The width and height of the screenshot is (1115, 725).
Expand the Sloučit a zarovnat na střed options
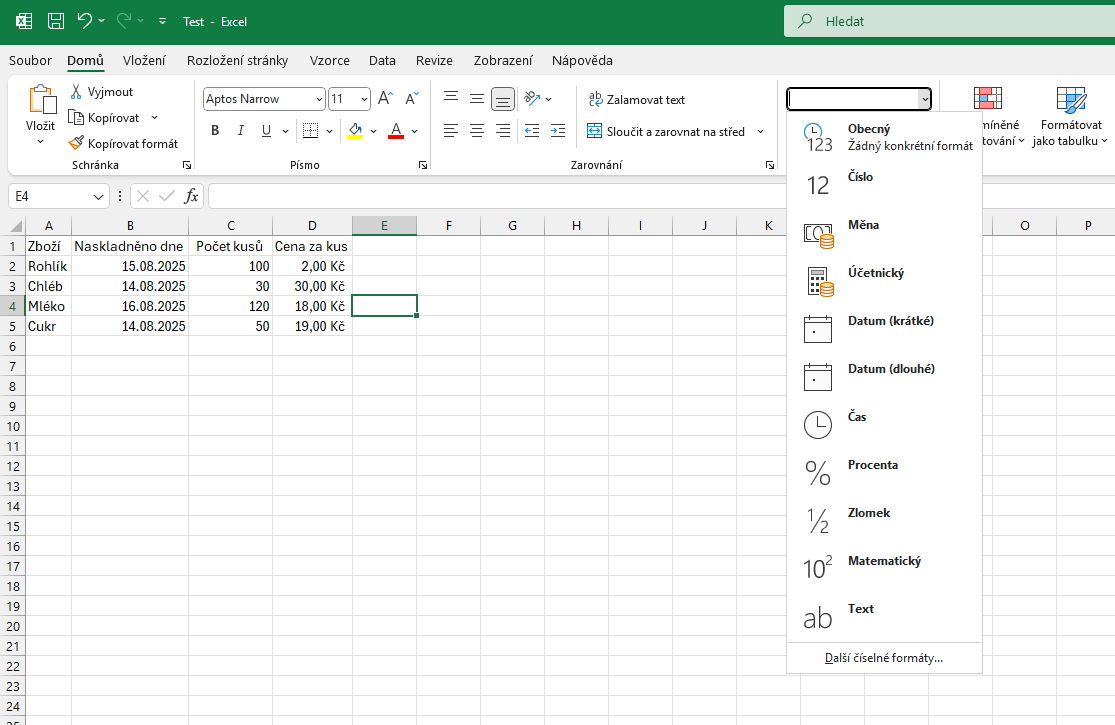click(759, 131)
